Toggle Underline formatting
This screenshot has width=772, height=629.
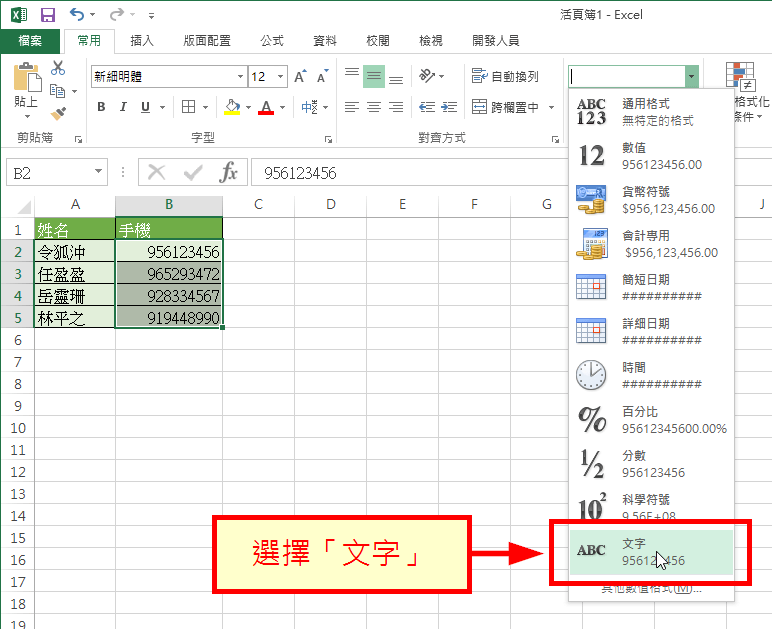(x=145, y=107)
